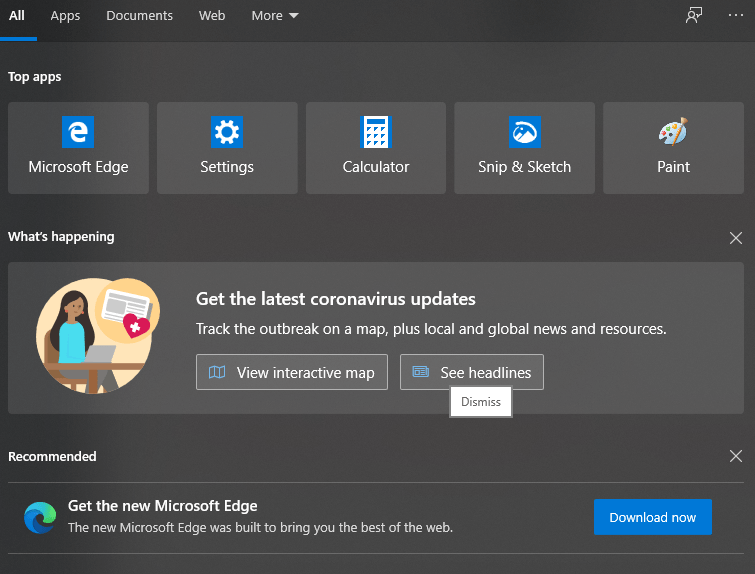Select the All tab
This screenshot has height=574, width=755.
[x=17, y=16]
